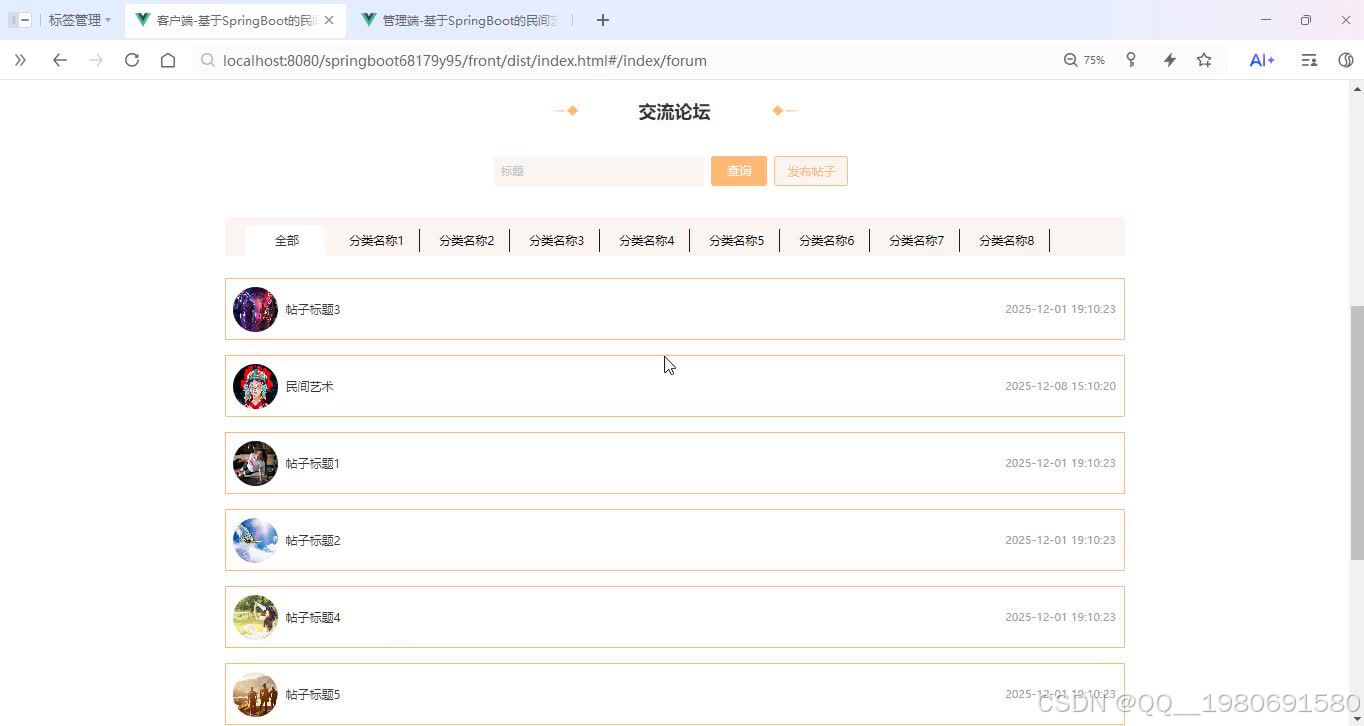Screen dimensions: 1364x726
Task: Select the 全部 category tab
Action: 286,241
